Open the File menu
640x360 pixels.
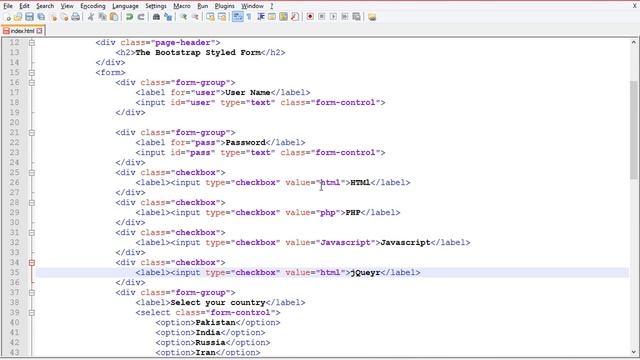8,6
